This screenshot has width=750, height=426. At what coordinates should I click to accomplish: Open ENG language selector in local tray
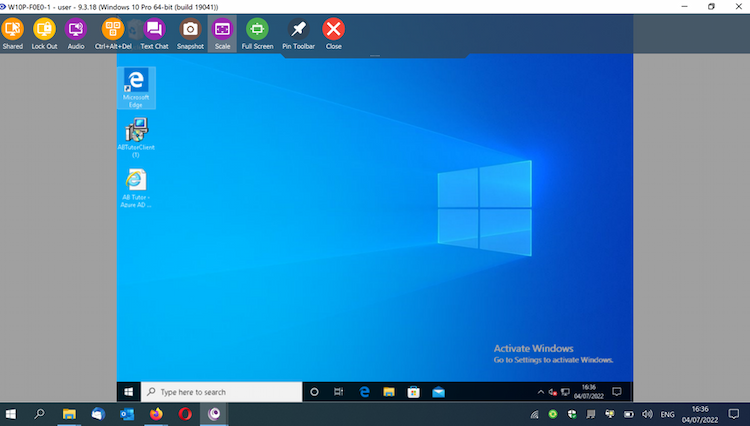670,414
